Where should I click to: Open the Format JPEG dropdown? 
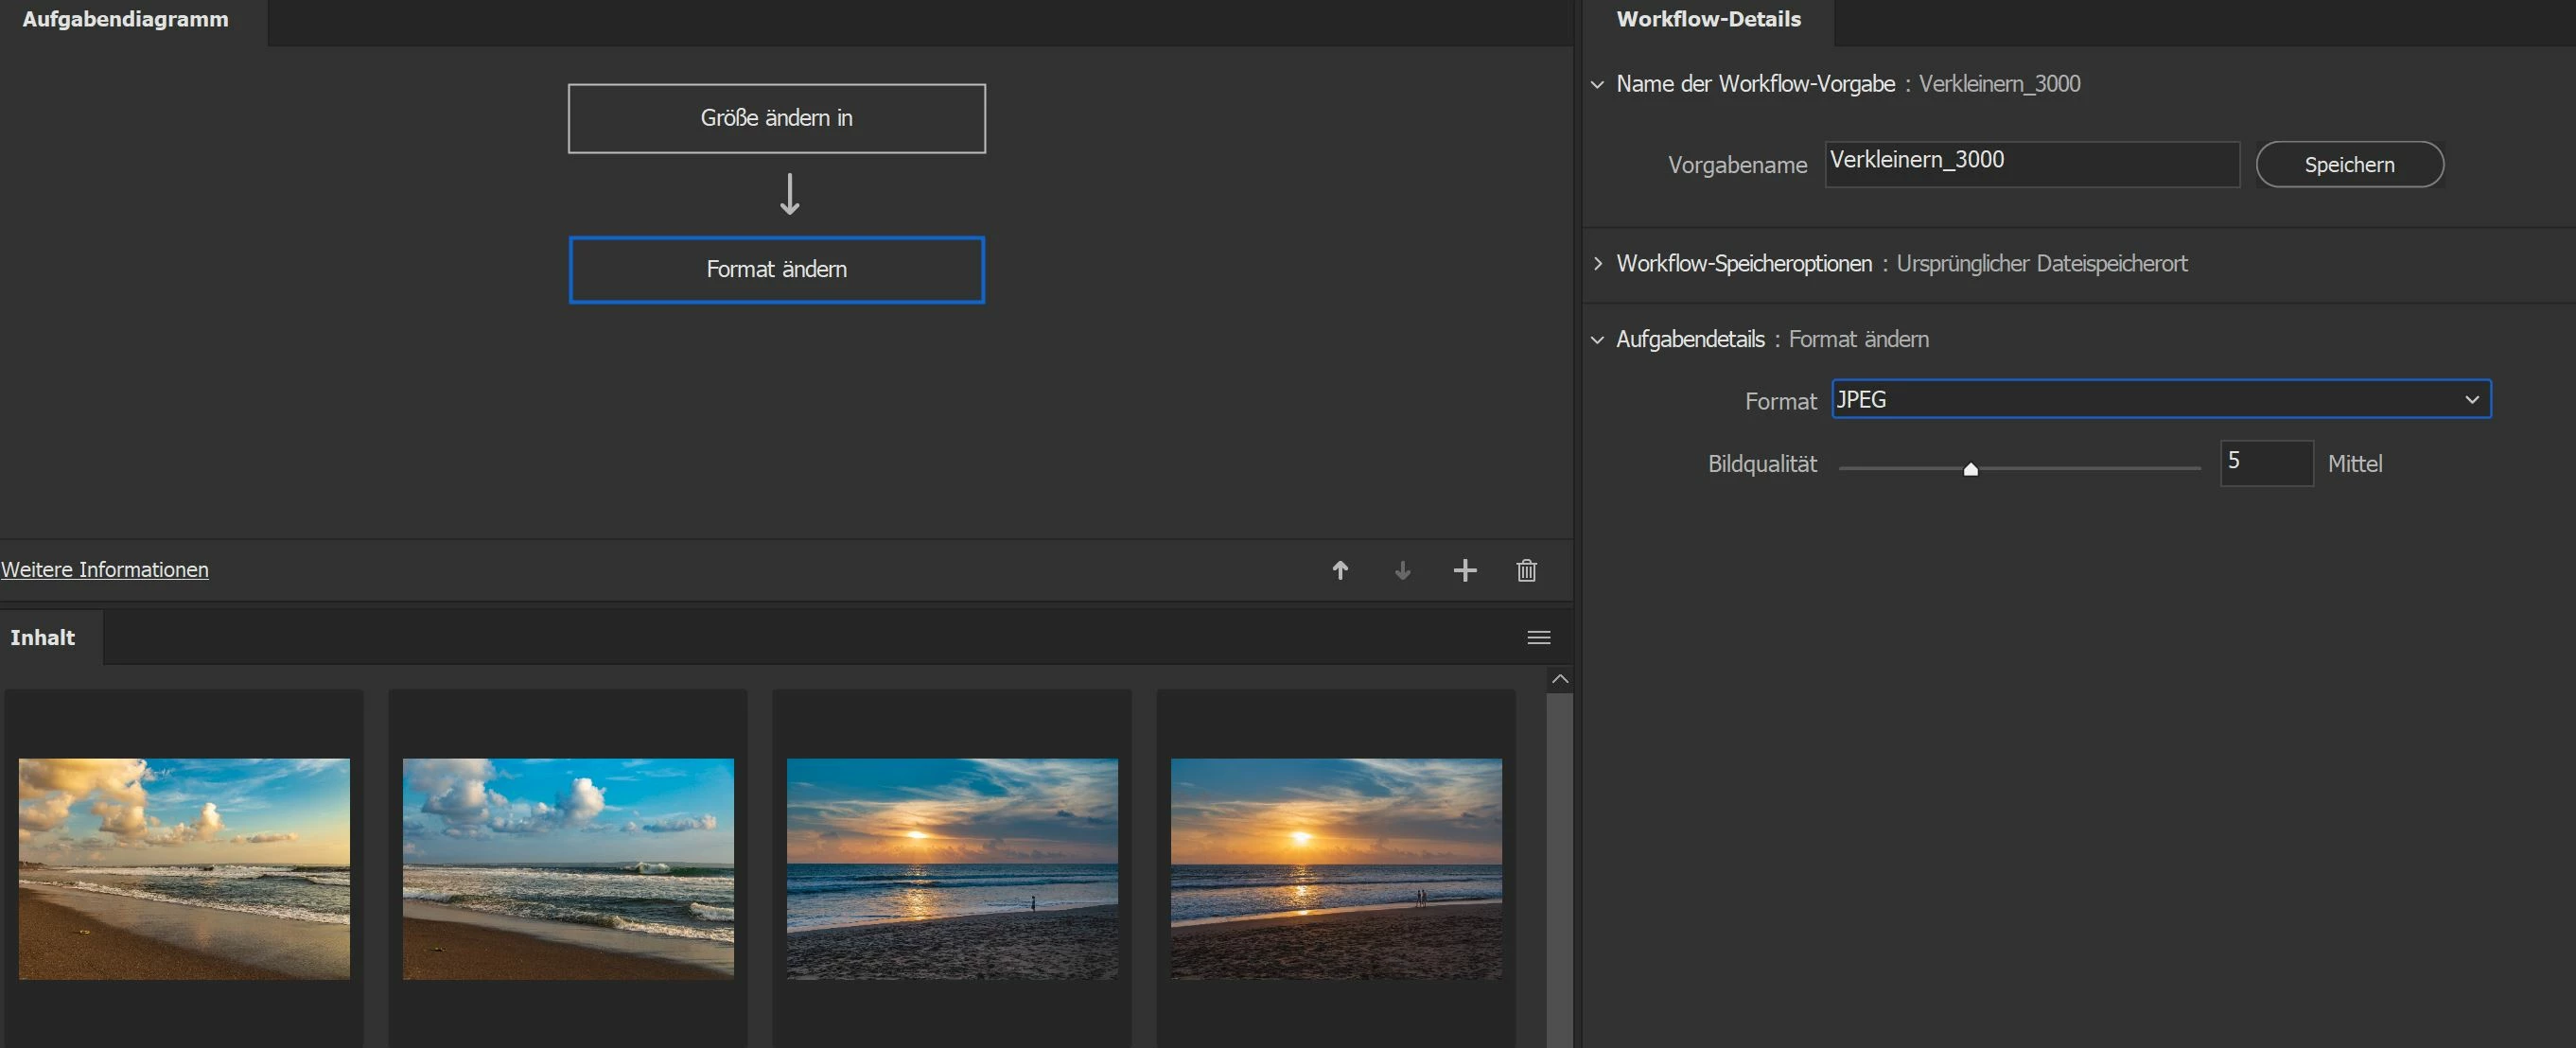2160,399
